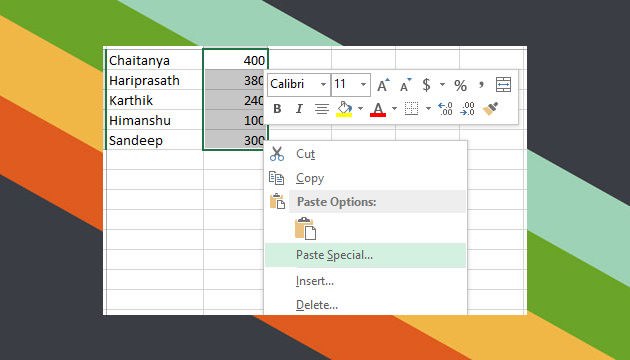
Task: Select the Himanshu cell
Action: (154, 120)
